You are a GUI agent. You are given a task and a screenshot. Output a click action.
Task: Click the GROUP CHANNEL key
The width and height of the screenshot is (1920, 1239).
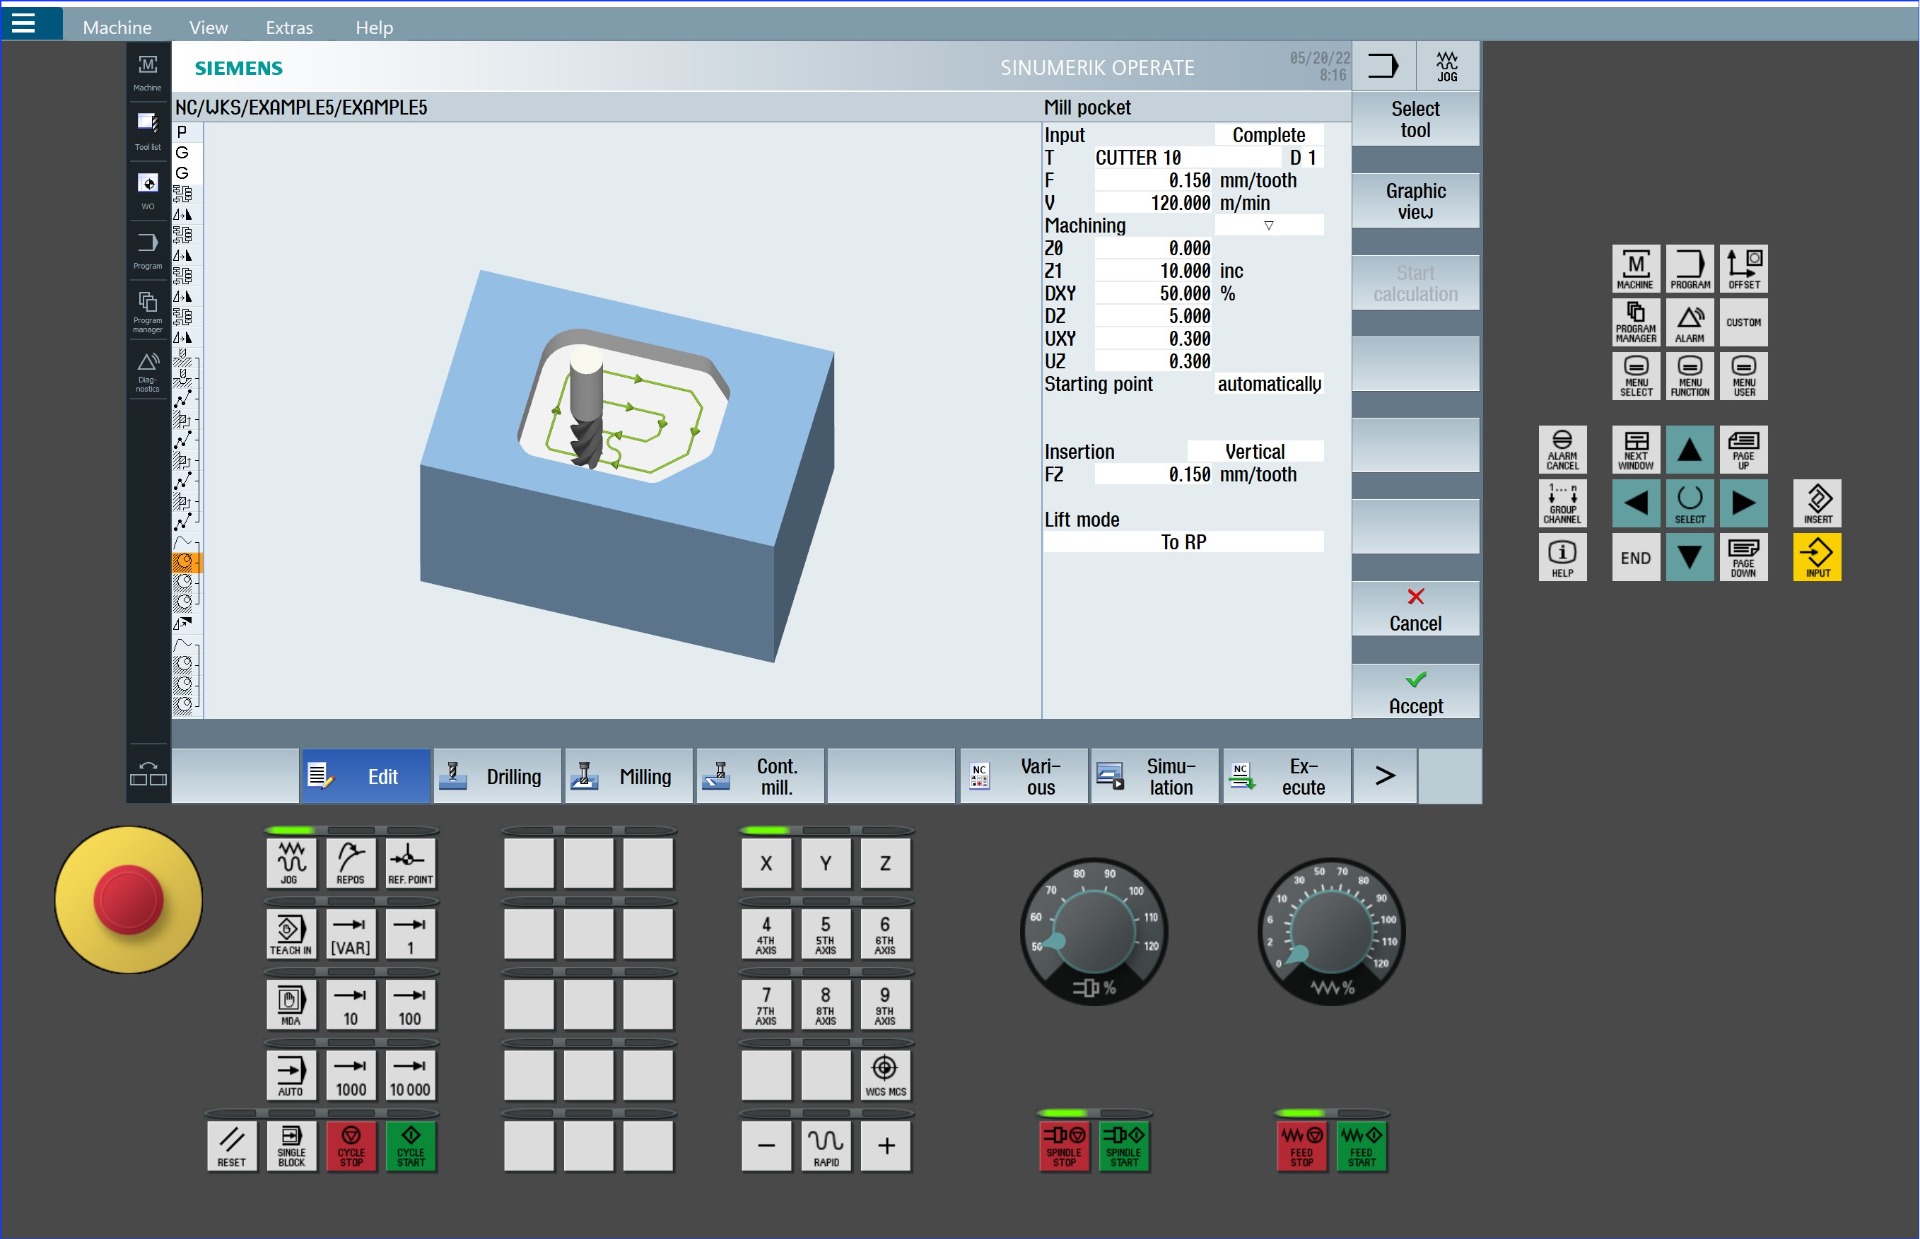point(1562,503)
